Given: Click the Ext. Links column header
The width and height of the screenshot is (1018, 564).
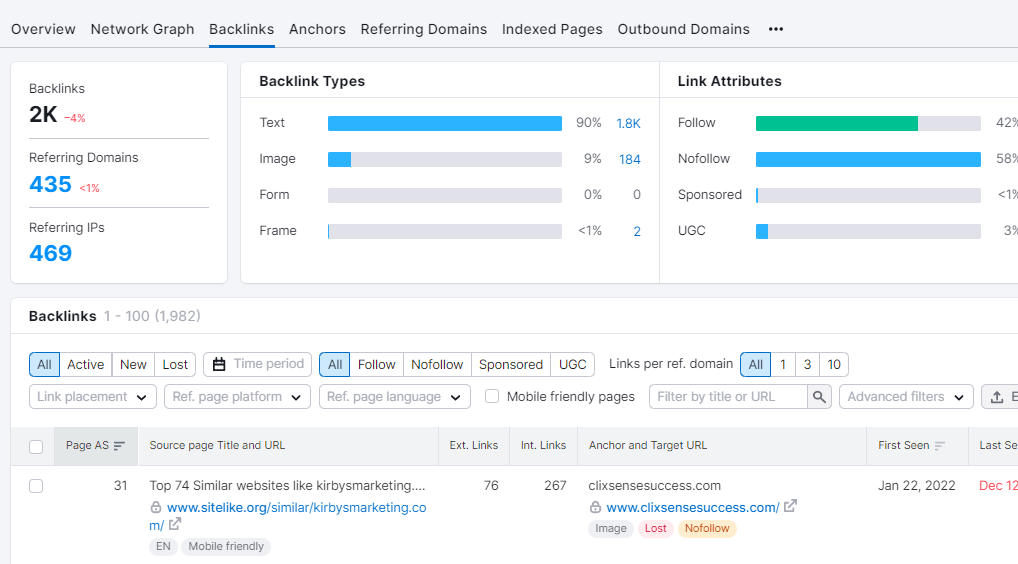Looking at the screenshot, I should 473,445.
